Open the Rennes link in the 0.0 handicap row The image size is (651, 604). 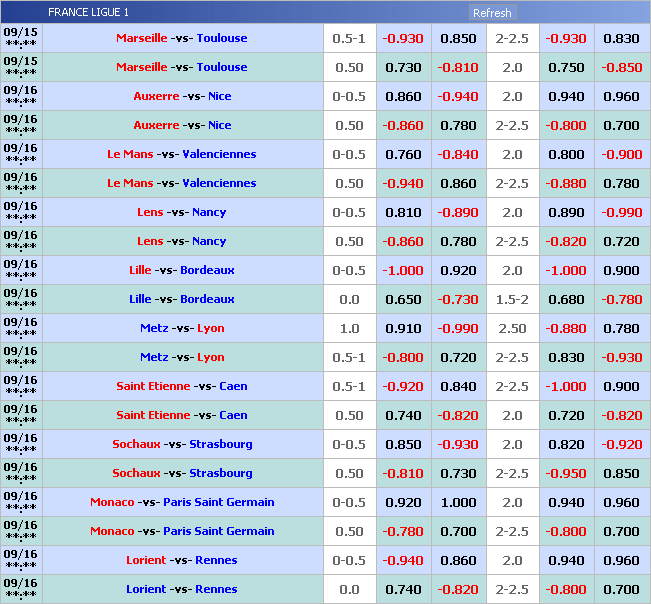[x=217, y=589]
